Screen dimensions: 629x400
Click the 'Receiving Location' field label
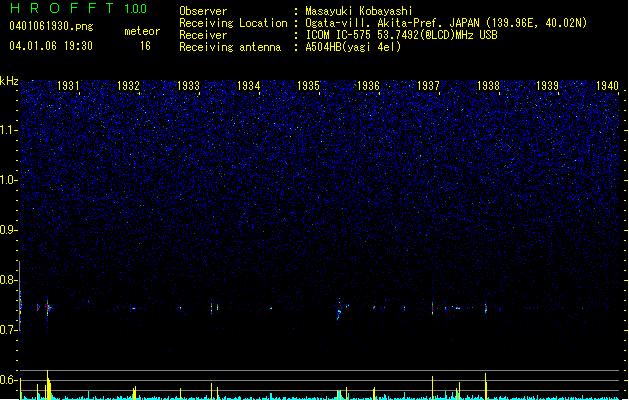coord(233,23)
